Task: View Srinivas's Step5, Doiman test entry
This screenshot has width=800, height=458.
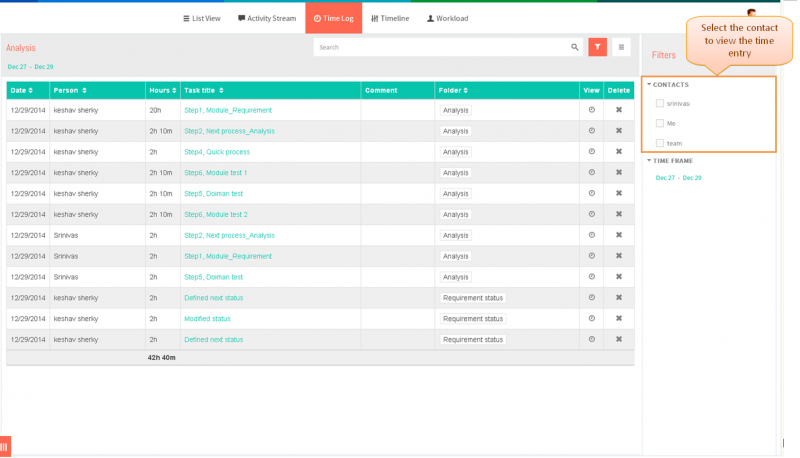Action: click(x=591, y=277)
